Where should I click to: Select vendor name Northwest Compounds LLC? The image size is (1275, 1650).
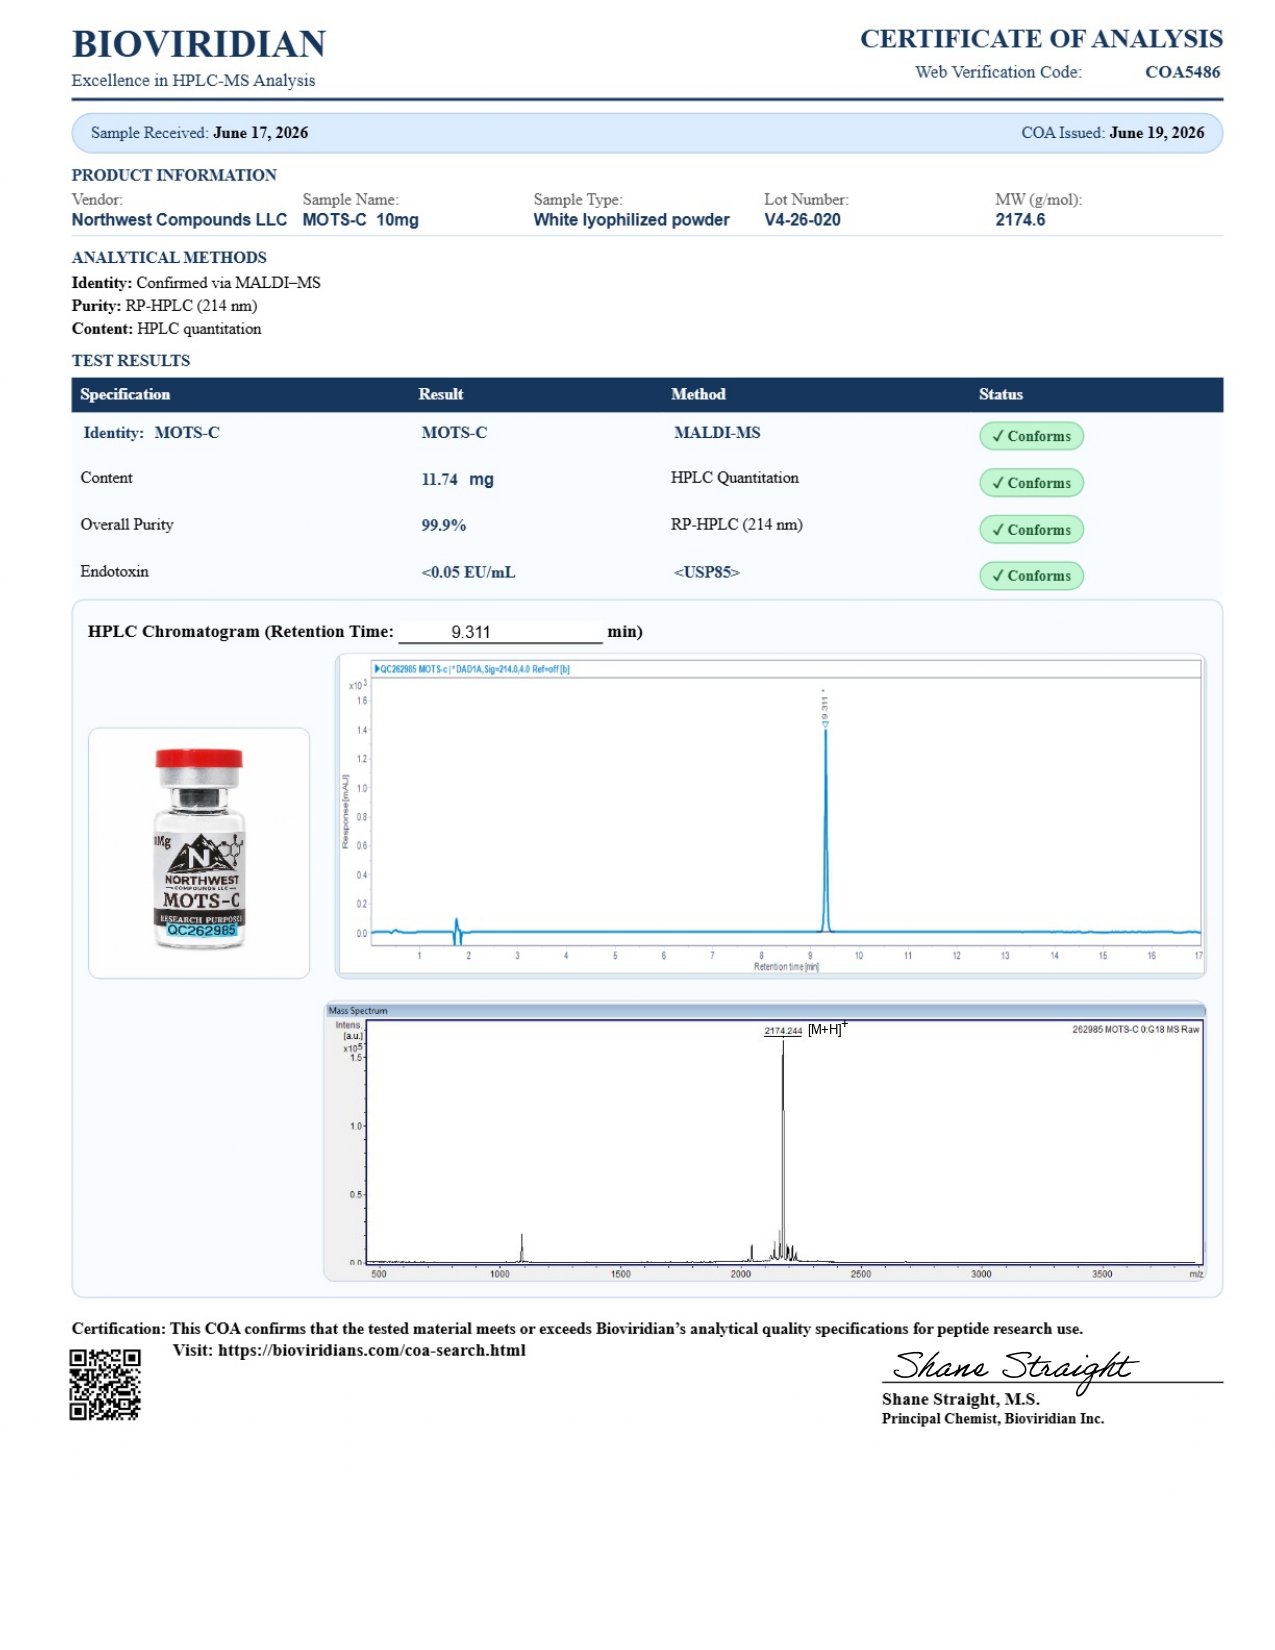179,220
